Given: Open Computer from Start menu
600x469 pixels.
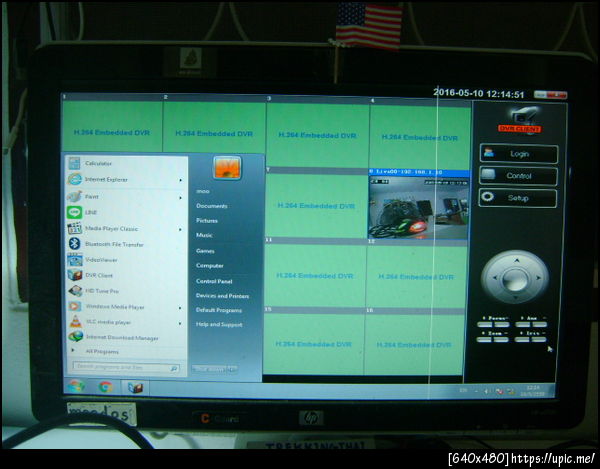Looking at the screenshot, I should coord(210,265).
